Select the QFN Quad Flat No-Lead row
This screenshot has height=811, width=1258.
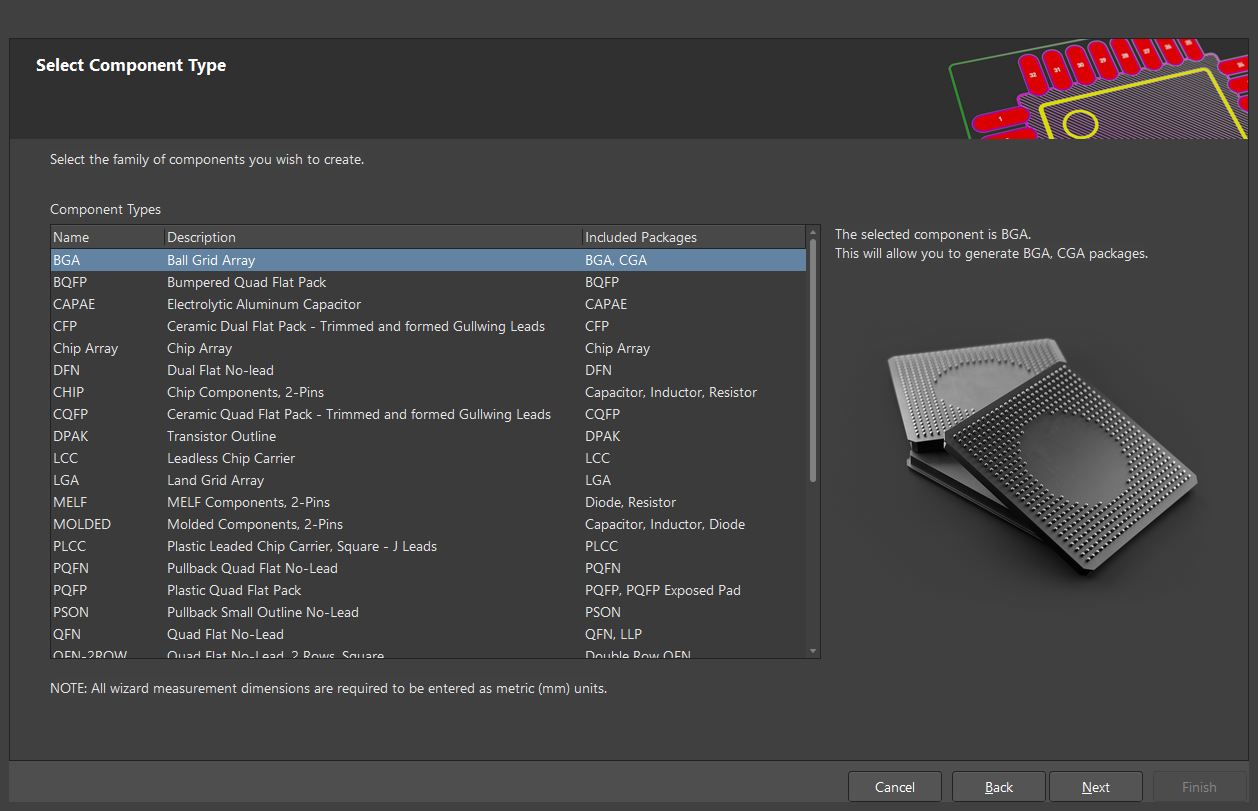coord(428,634)
